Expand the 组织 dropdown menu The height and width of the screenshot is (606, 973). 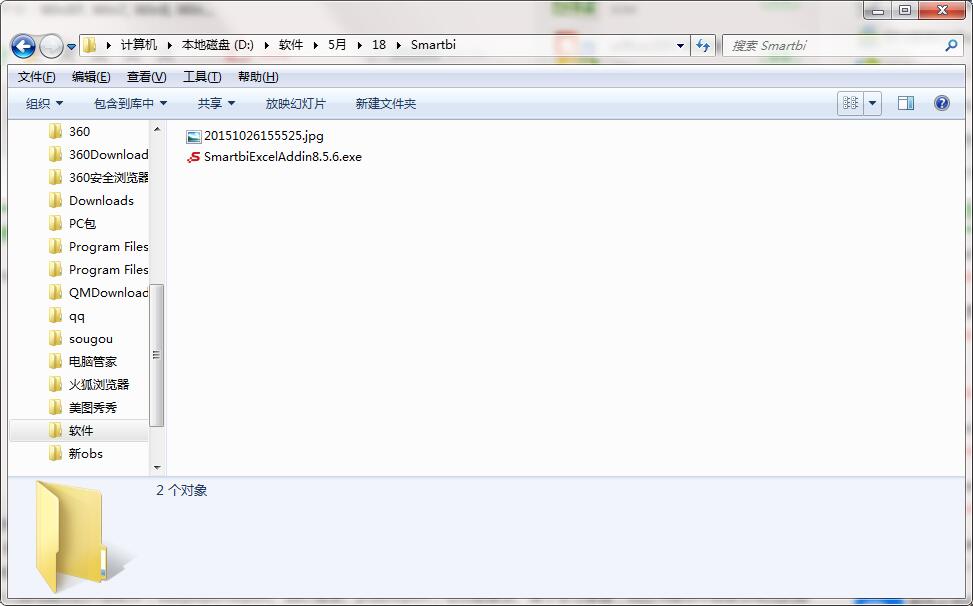pos(44,103)
